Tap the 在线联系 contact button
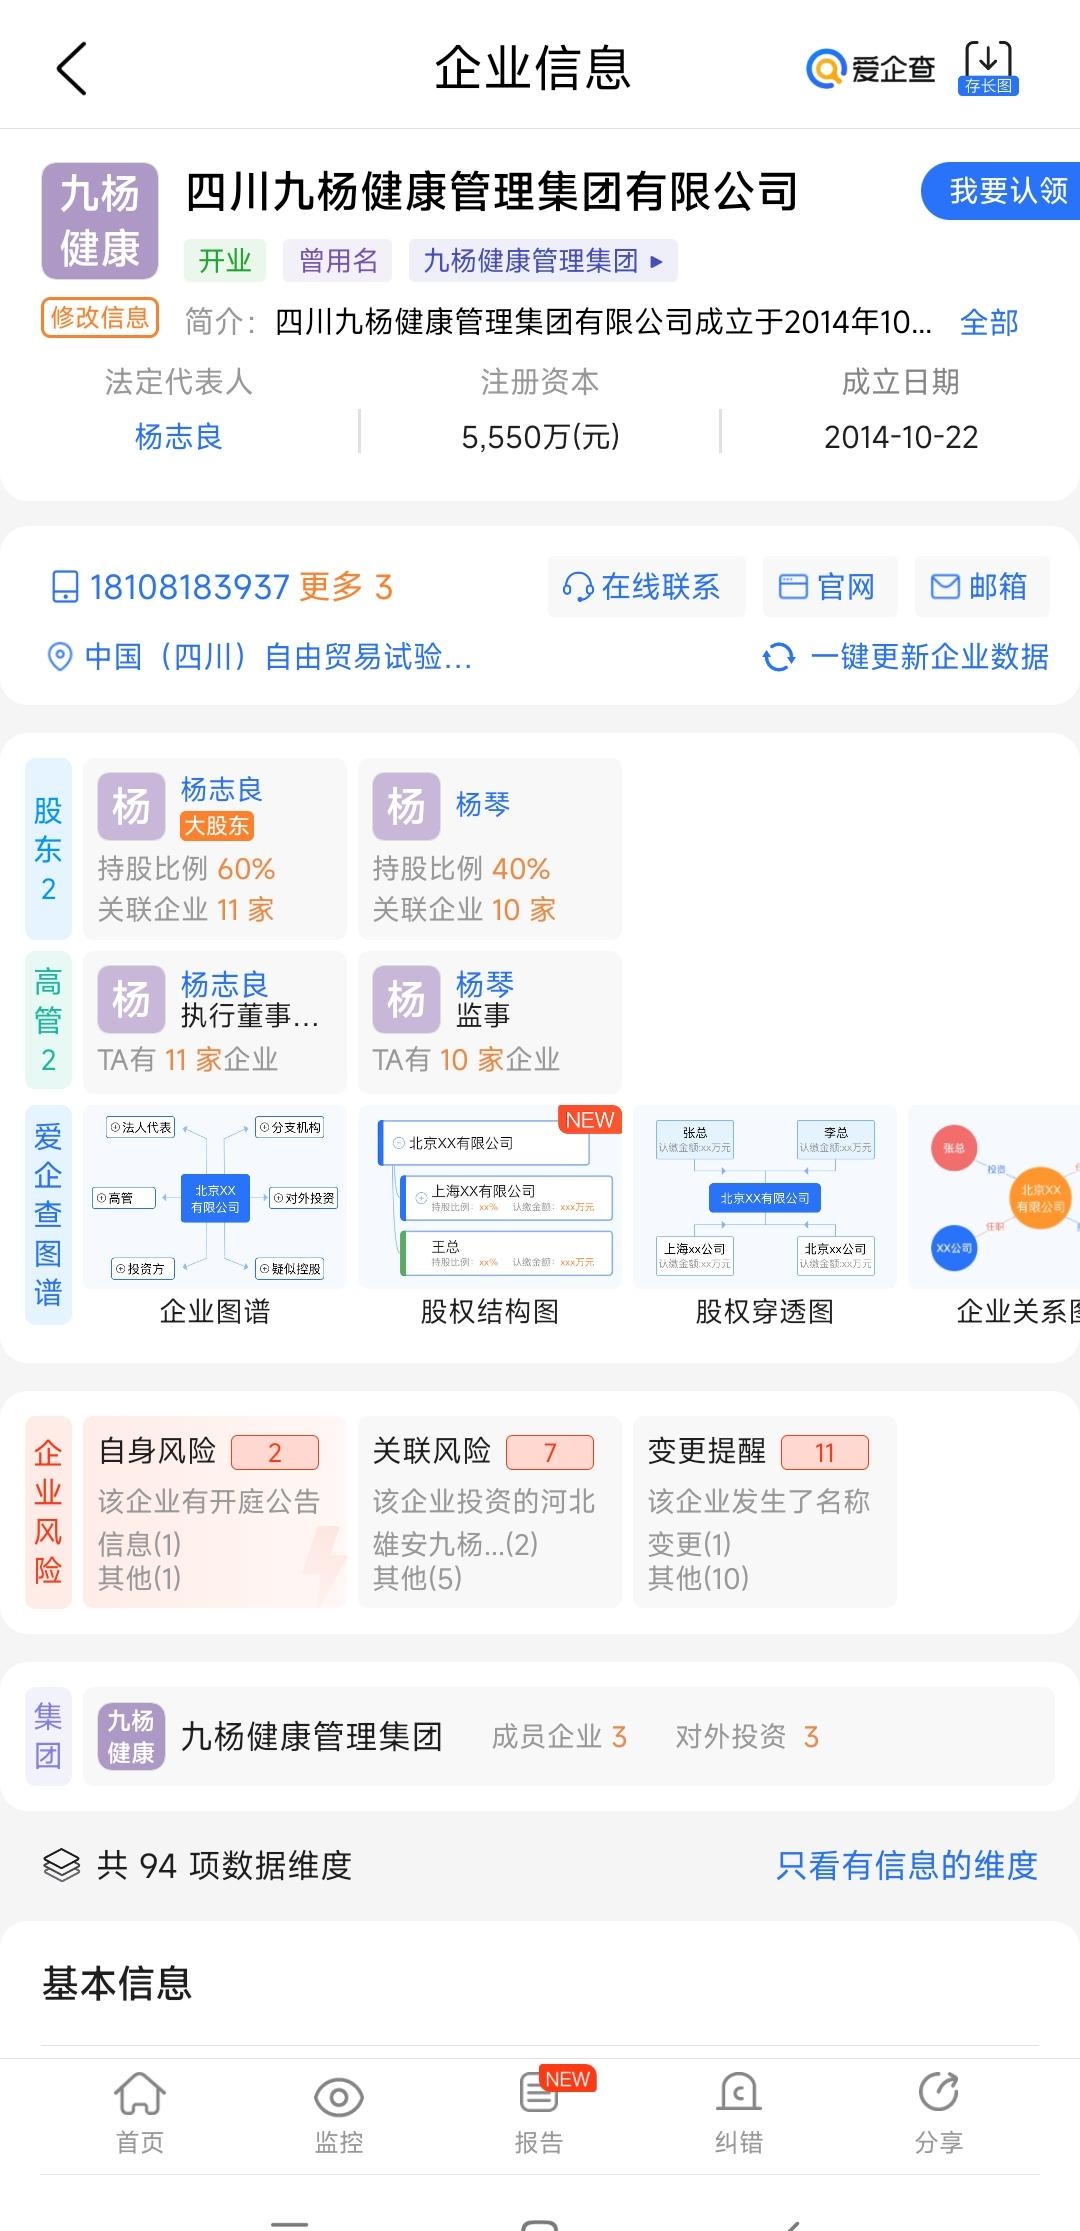The width and height of the screenshot is (1080, 2231). point(646,587)
